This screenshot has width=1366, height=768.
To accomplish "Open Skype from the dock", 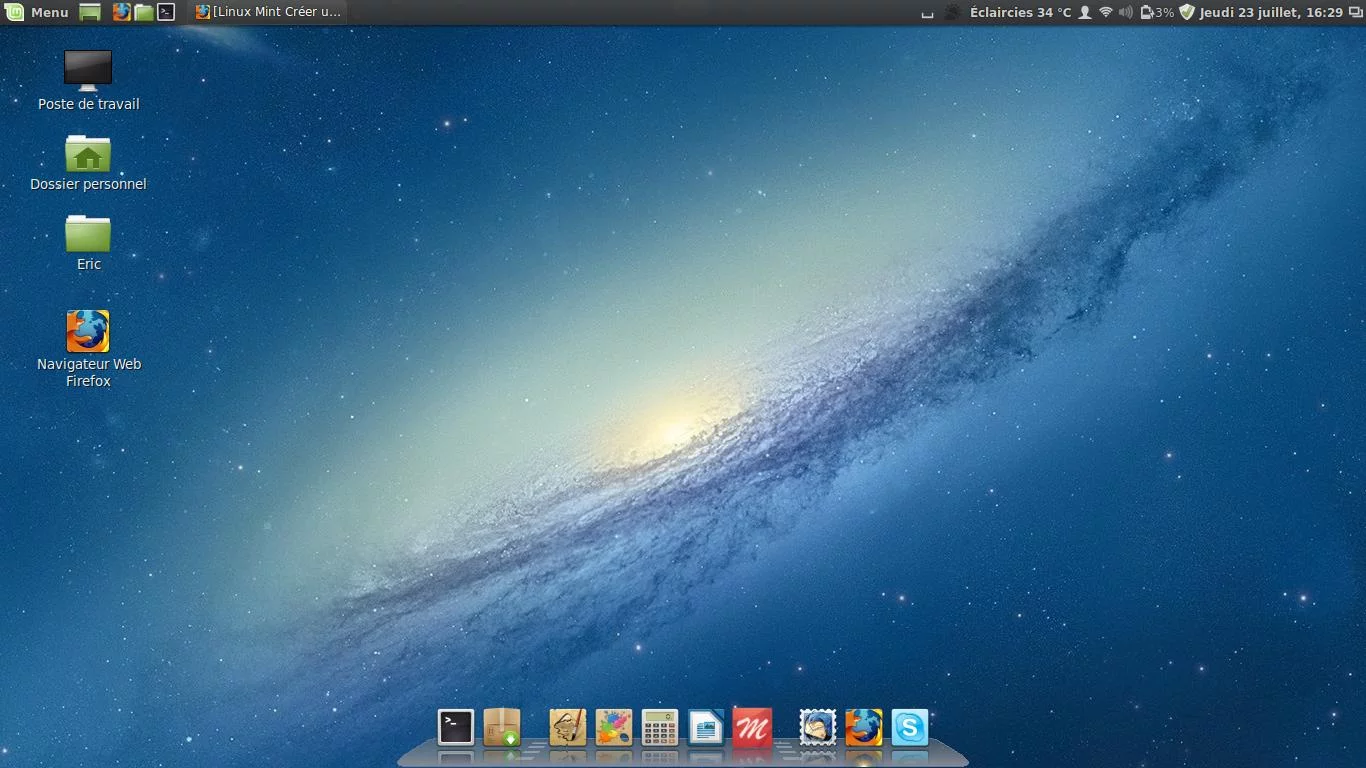I will (910, 727).
